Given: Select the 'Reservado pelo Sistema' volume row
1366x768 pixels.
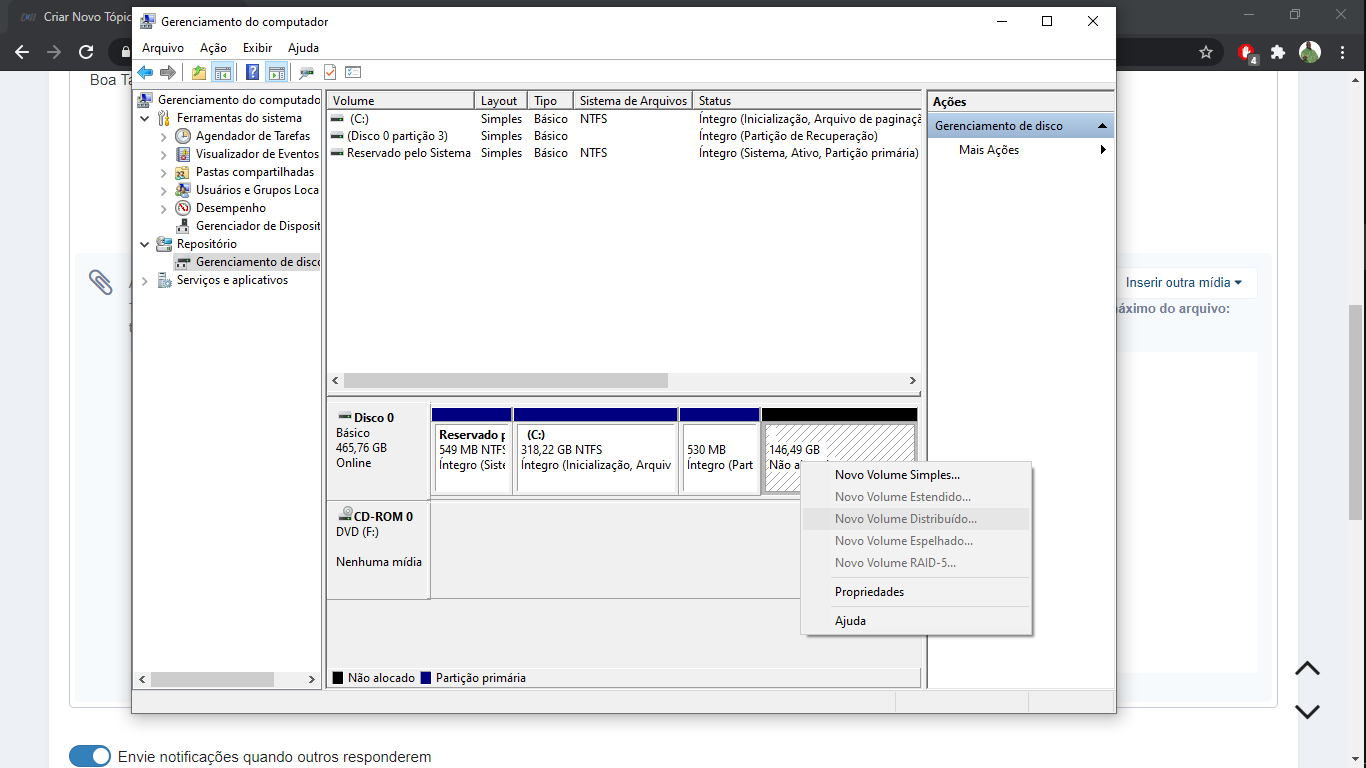Looking at the screenshot, I should pyautogui.click(x=623, y=153).
